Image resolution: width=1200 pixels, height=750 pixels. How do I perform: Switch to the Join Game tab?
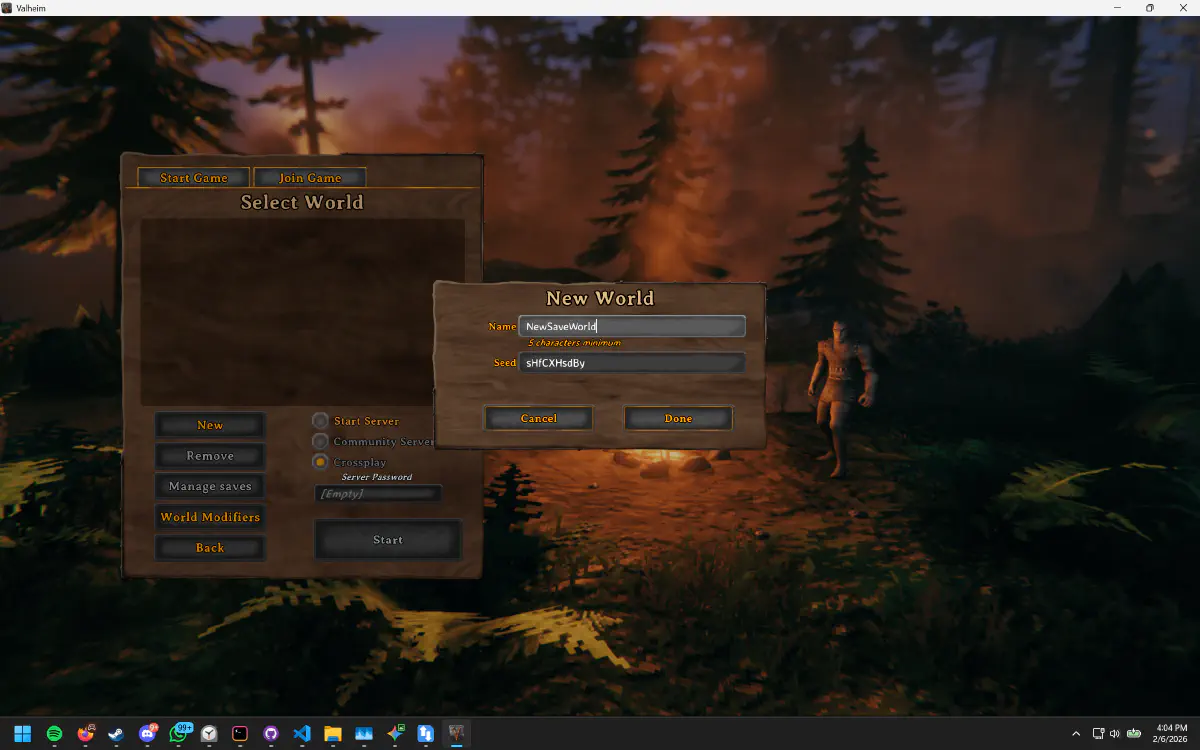tap(310, 178)
